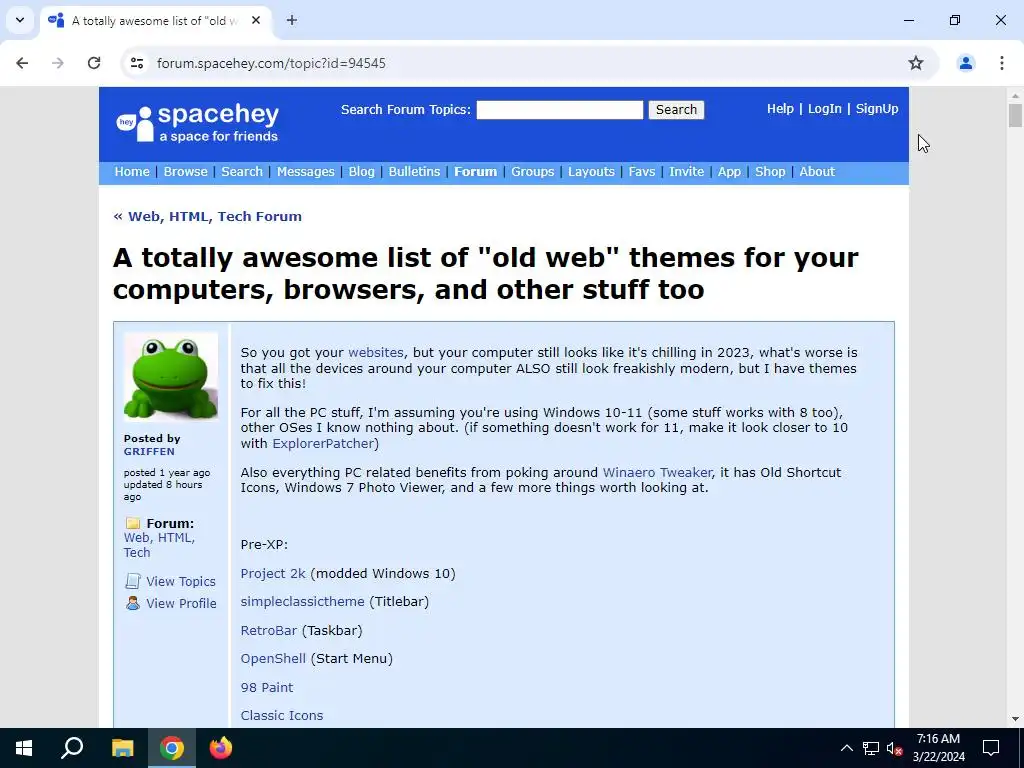Click the page vertical scrollbar thumb
Image resolution: width=1024 pixels, height=768 pixels.
pos(1015,116)
